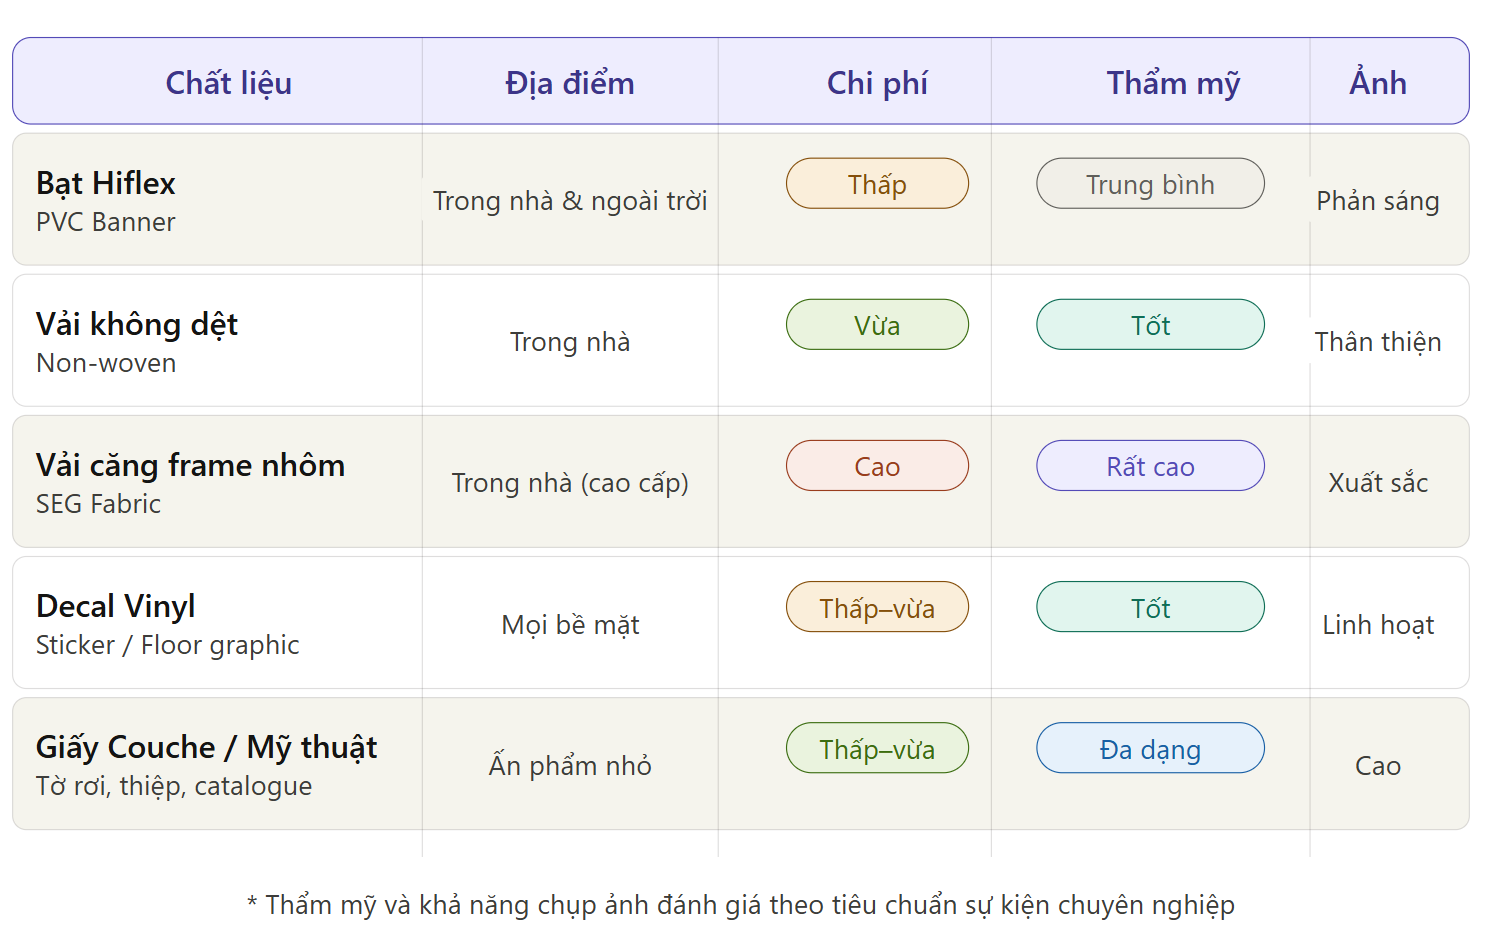Click the Tốt badge for Decal Vinyl
This screenshot has width=1490, height=946.
pos(1150,608)
